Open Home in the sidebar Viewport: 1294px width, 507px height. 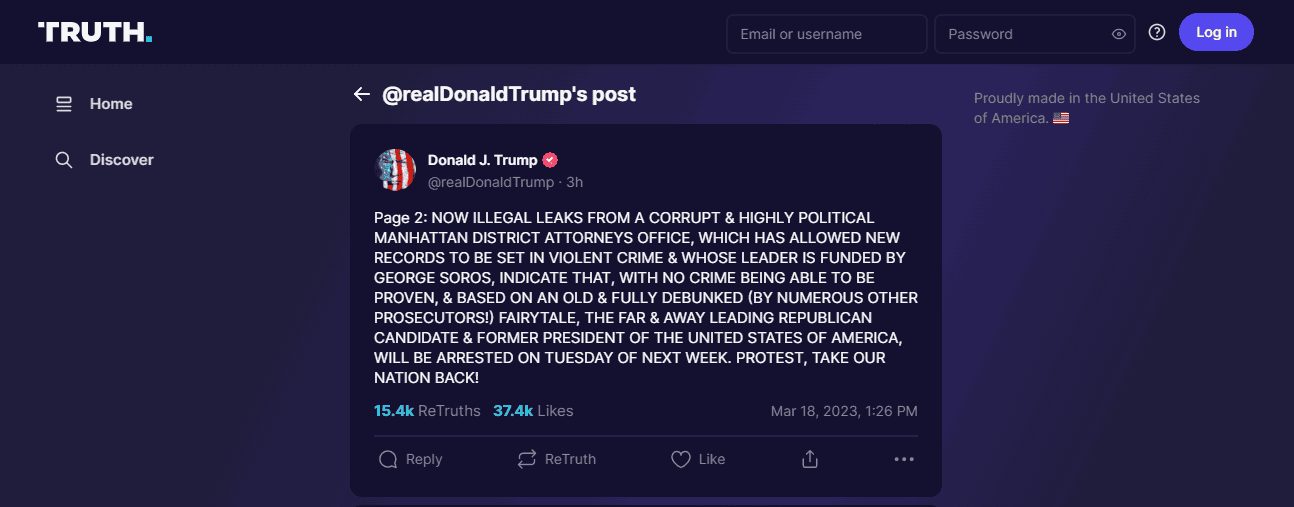110,104
